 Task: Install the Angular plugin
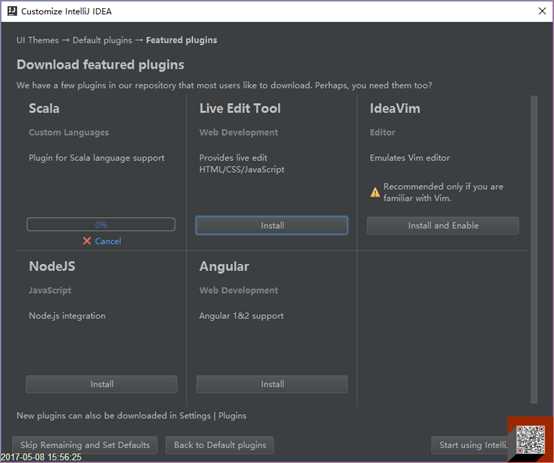272,384
